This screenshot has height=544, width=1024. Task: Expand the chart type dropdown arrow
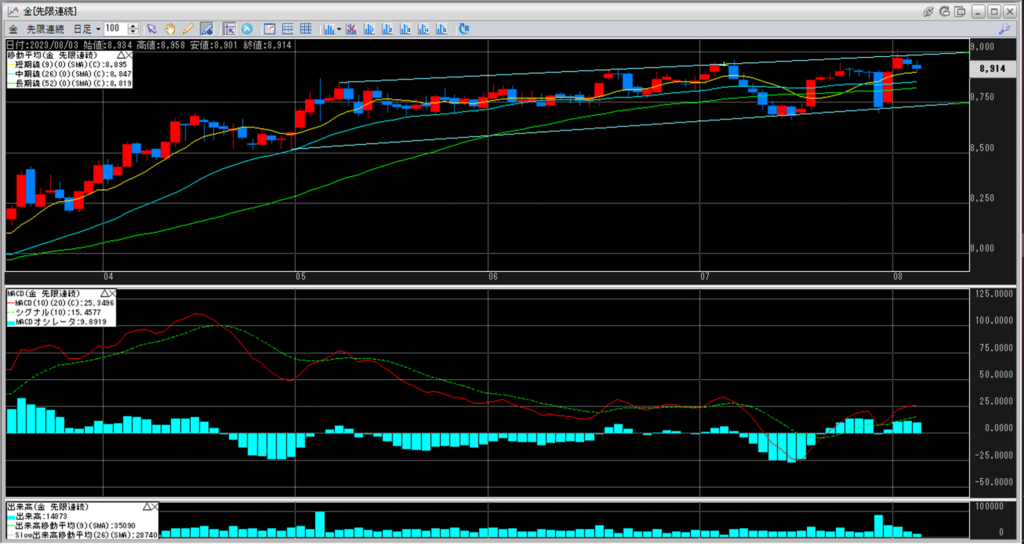340,29
